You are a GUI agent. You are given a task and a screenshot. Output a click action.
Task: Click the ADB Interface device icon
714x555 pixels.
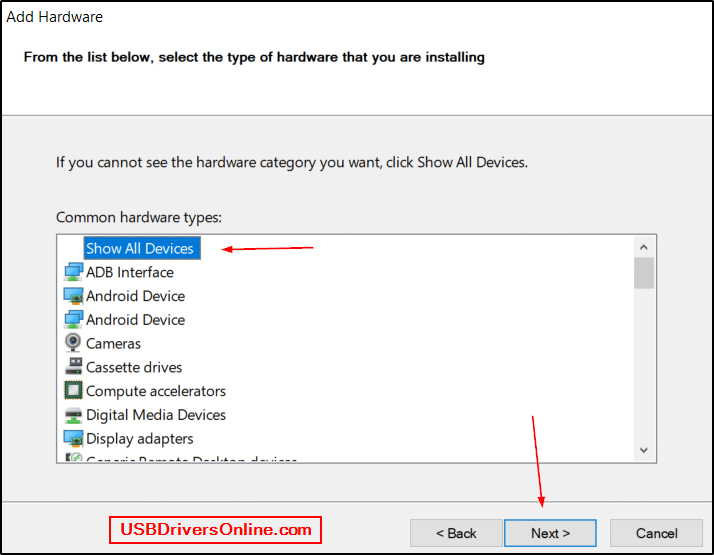[73, 272]
